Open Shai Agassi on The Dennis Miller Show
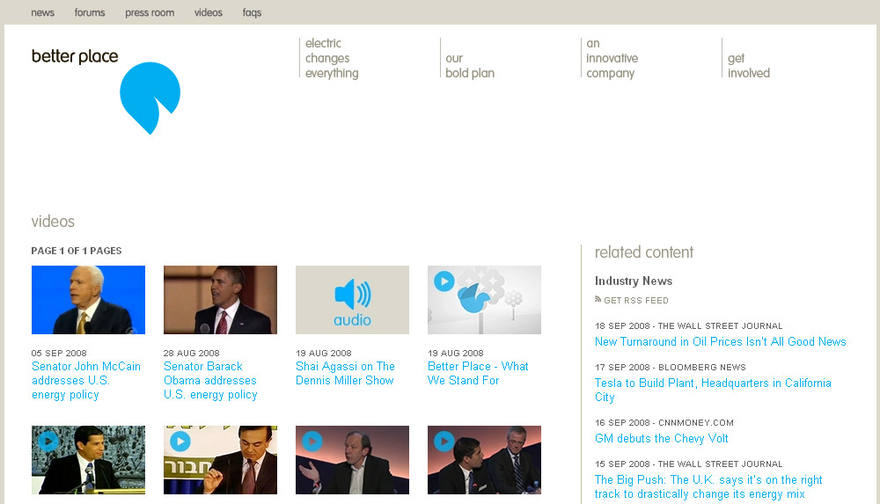Image resolution: width=880 pixels, height=504 pixels. [345, 373]
